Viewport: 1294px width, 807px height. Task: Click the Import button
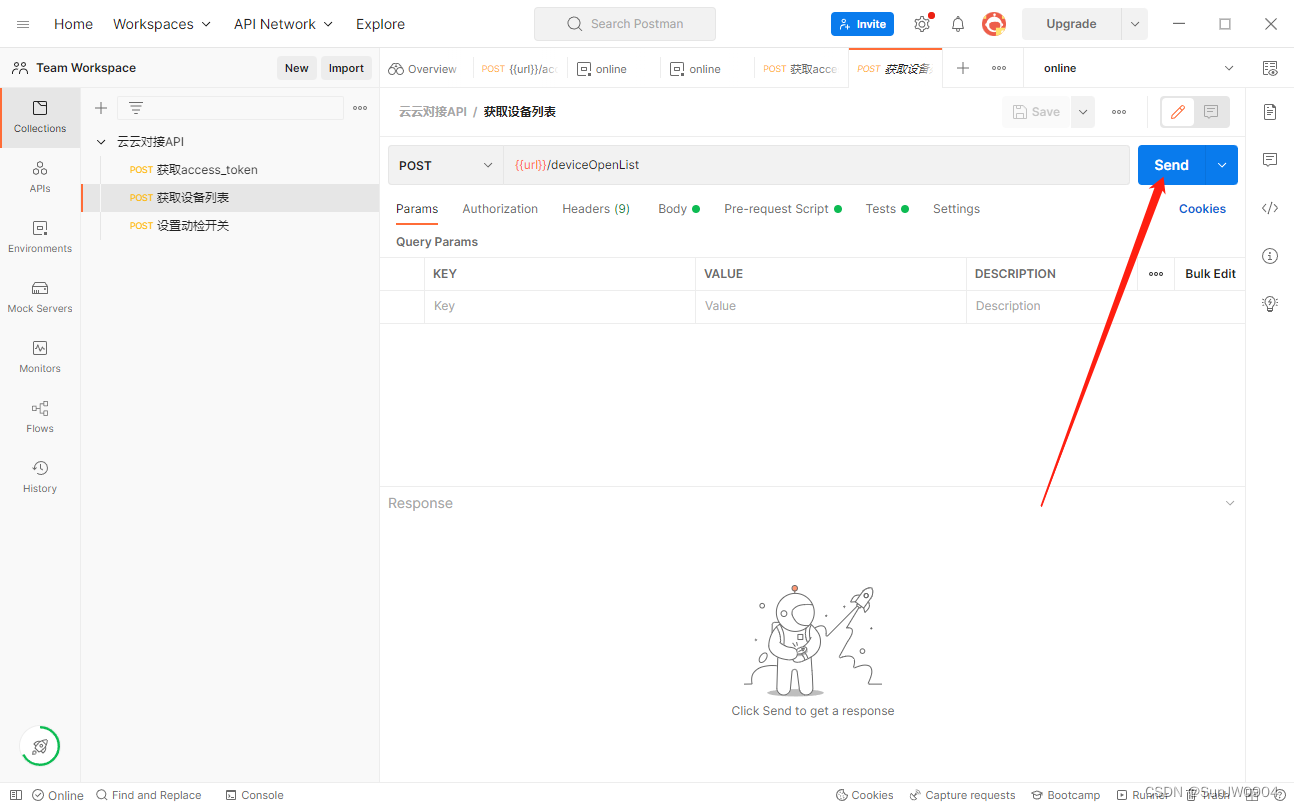tap(346, 68)
